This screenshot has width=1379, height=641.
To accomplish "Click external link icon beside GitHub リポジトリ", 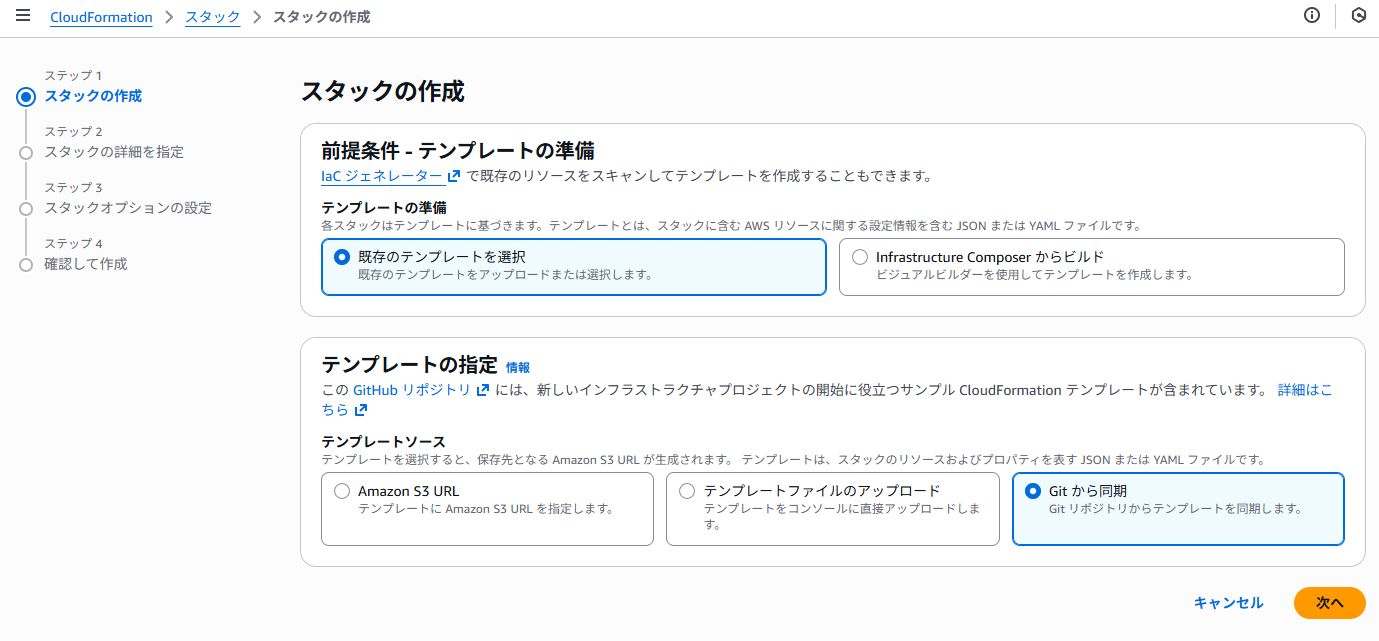I will tap(483, 390).
